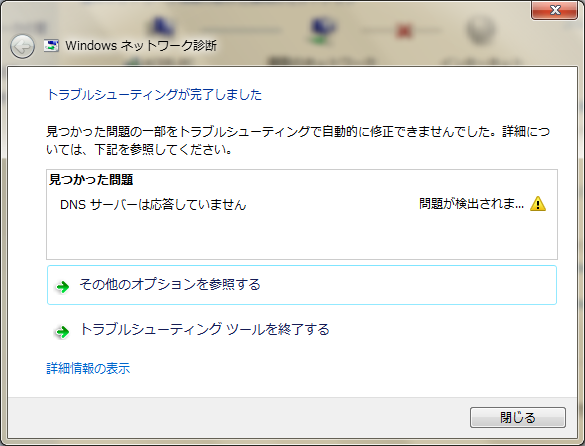Click green arrow beside その他のオプションを参照する
Viewport: 585px width, 446px height.
(63, 287)
